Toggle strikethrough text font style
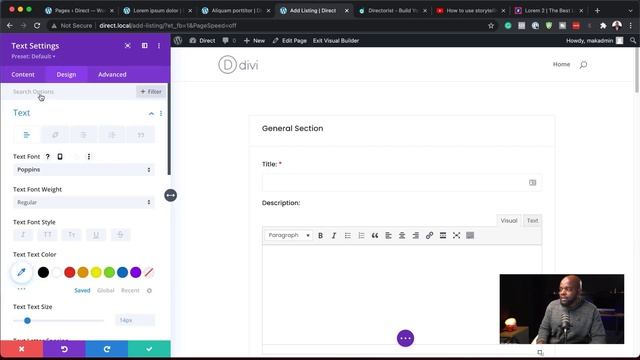Screen dimensions: 640x360 coord(120,235)
